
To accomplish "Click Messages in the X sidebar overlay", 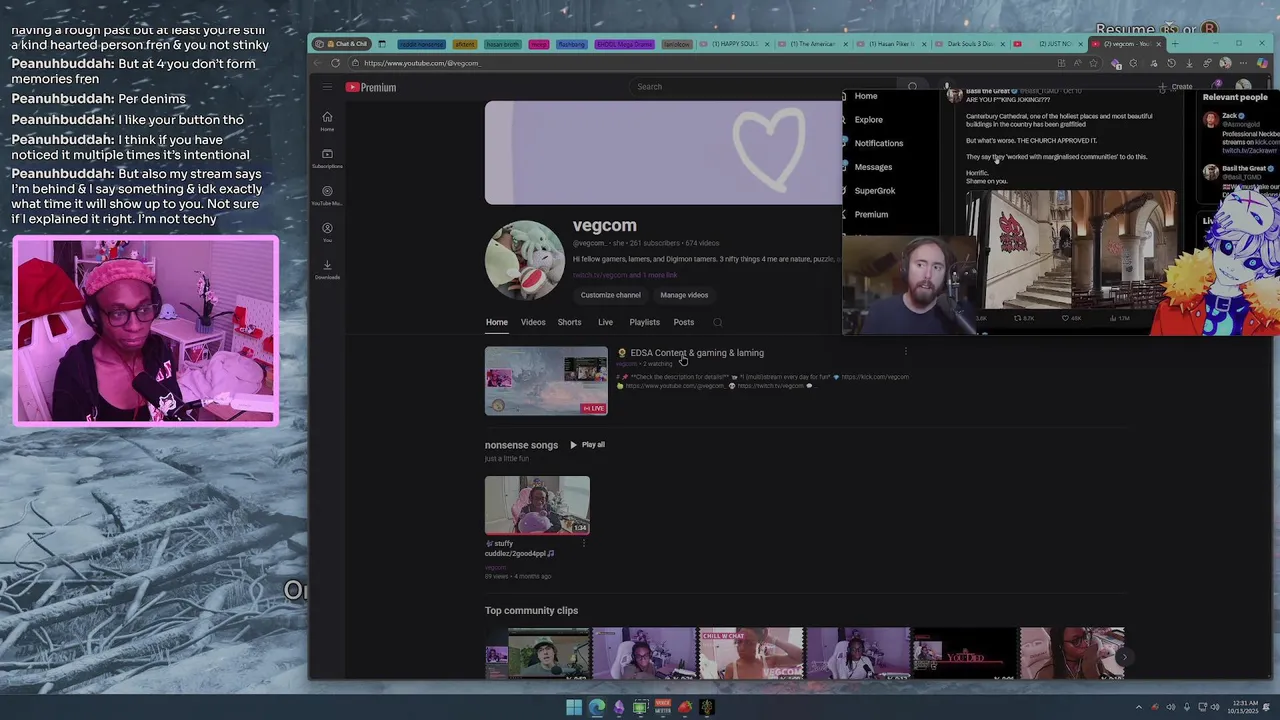I will pos(873,167).
